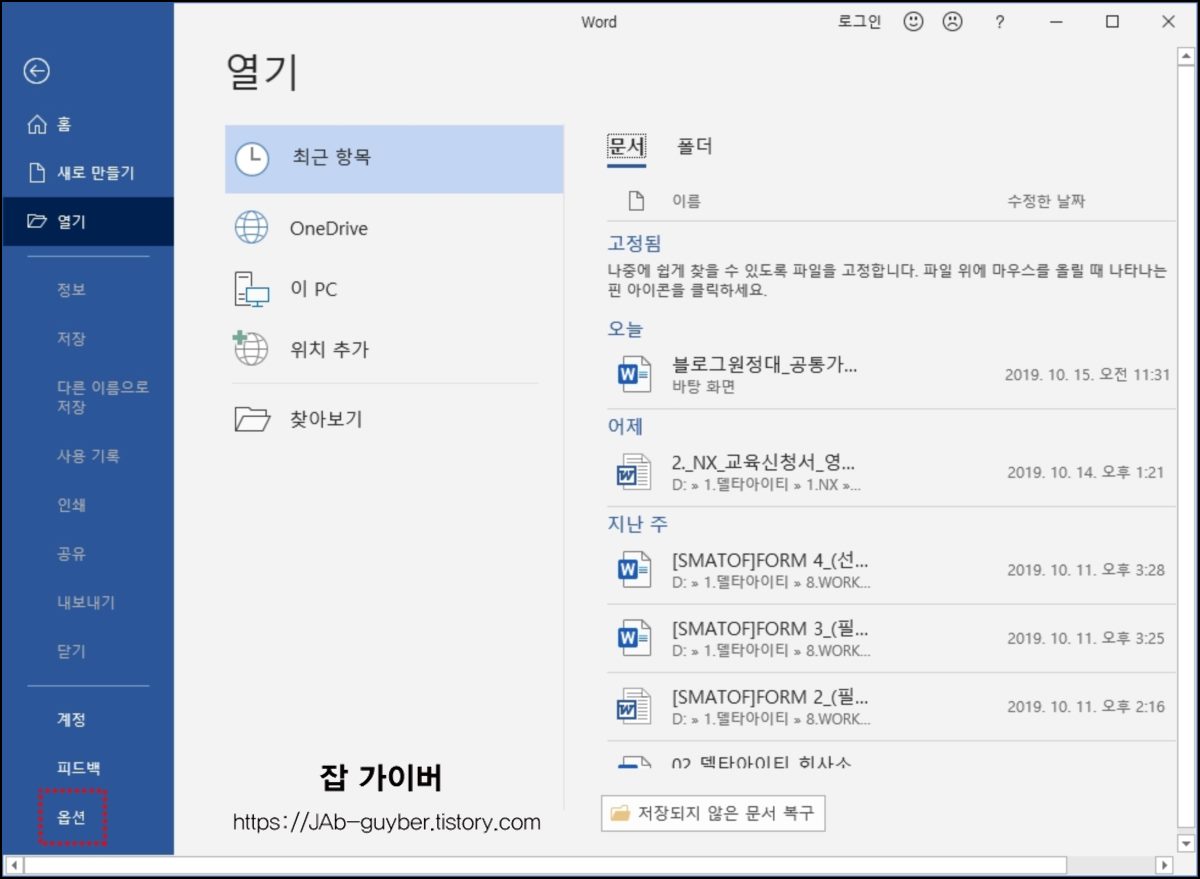Viewport: 1200px width, 879px height.
Task: Open the [SMATOF]FORM 3_(필... file name
Action: pos(771,628)
